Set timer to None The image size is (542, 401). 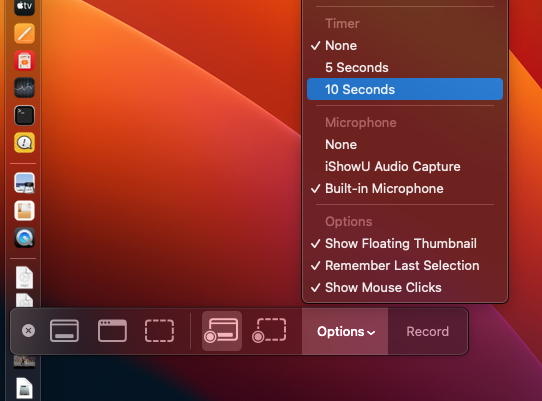click(x=405, y=46)
